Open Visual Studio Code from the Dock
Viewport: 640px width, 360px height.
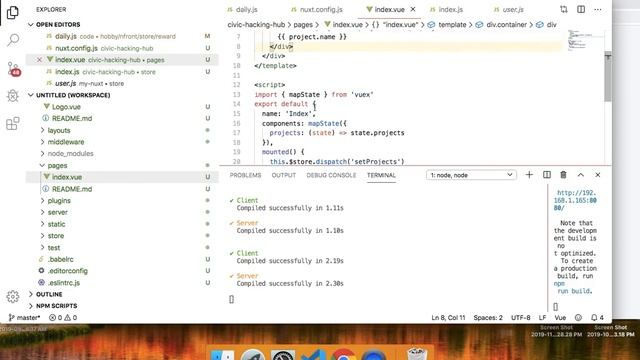tap(313, 354)
